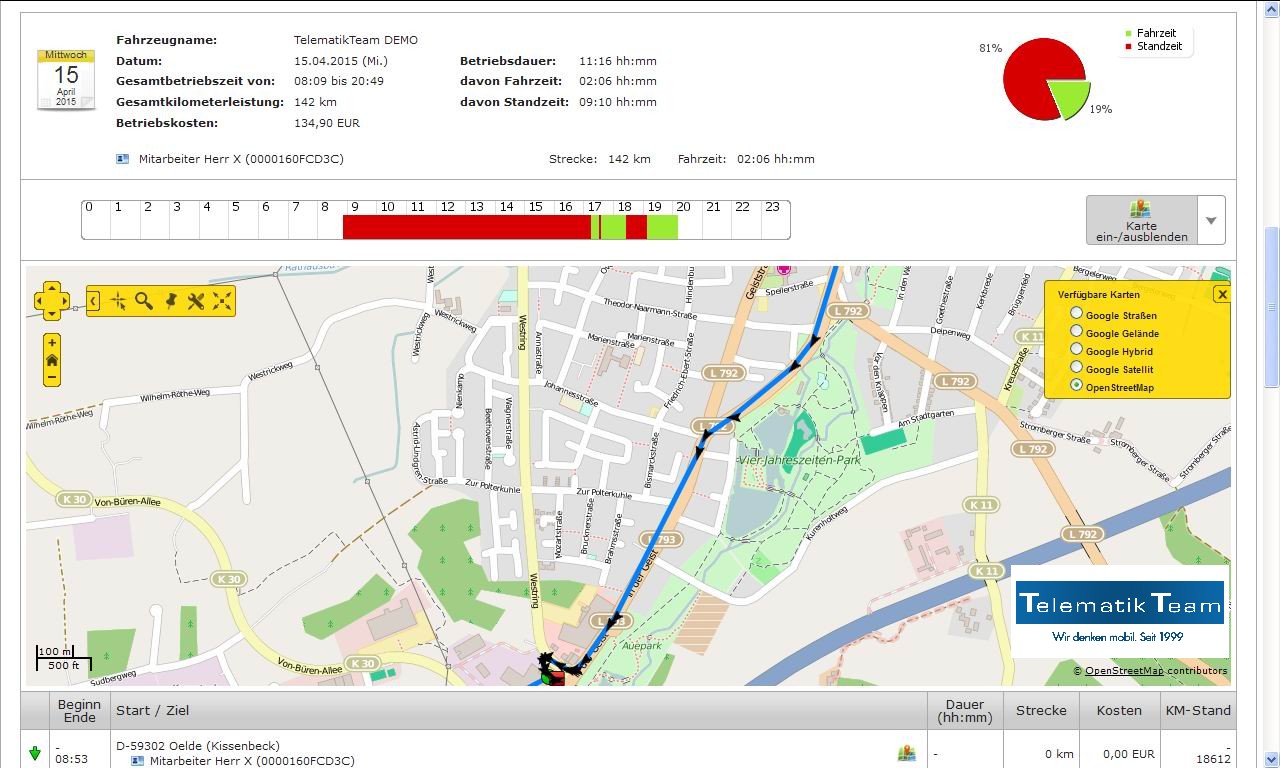
Task: Fit map to full extent arrows
Action: pyautogui.click(x=222, y=300)
